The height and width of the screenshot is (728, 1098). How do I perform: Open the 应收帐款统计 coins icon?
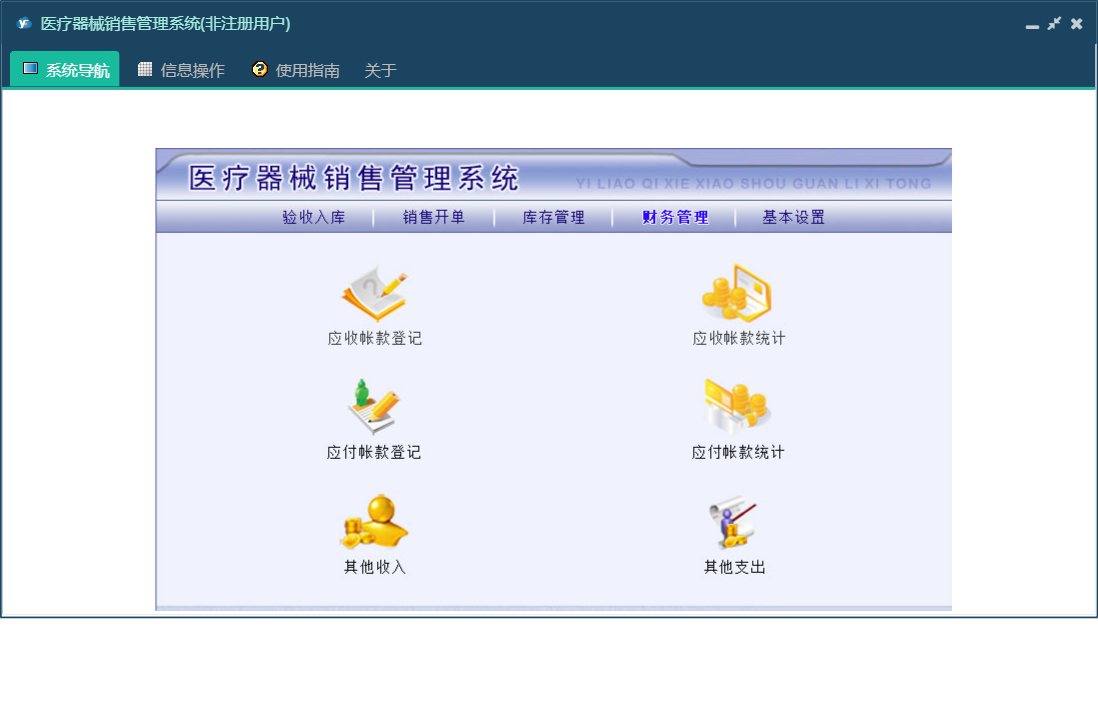(x=737, y=293)
